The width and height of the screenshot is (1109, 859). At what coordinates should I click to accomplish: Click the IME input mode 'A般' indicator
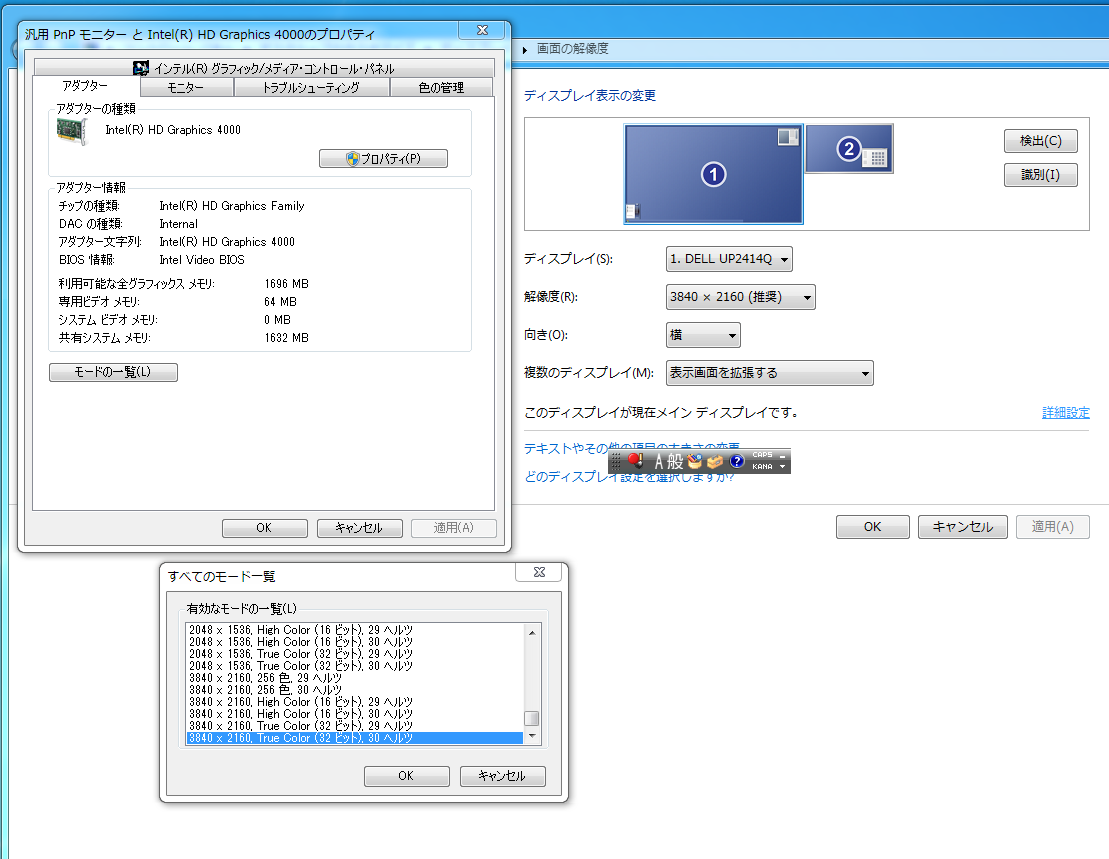pos(668,461)
